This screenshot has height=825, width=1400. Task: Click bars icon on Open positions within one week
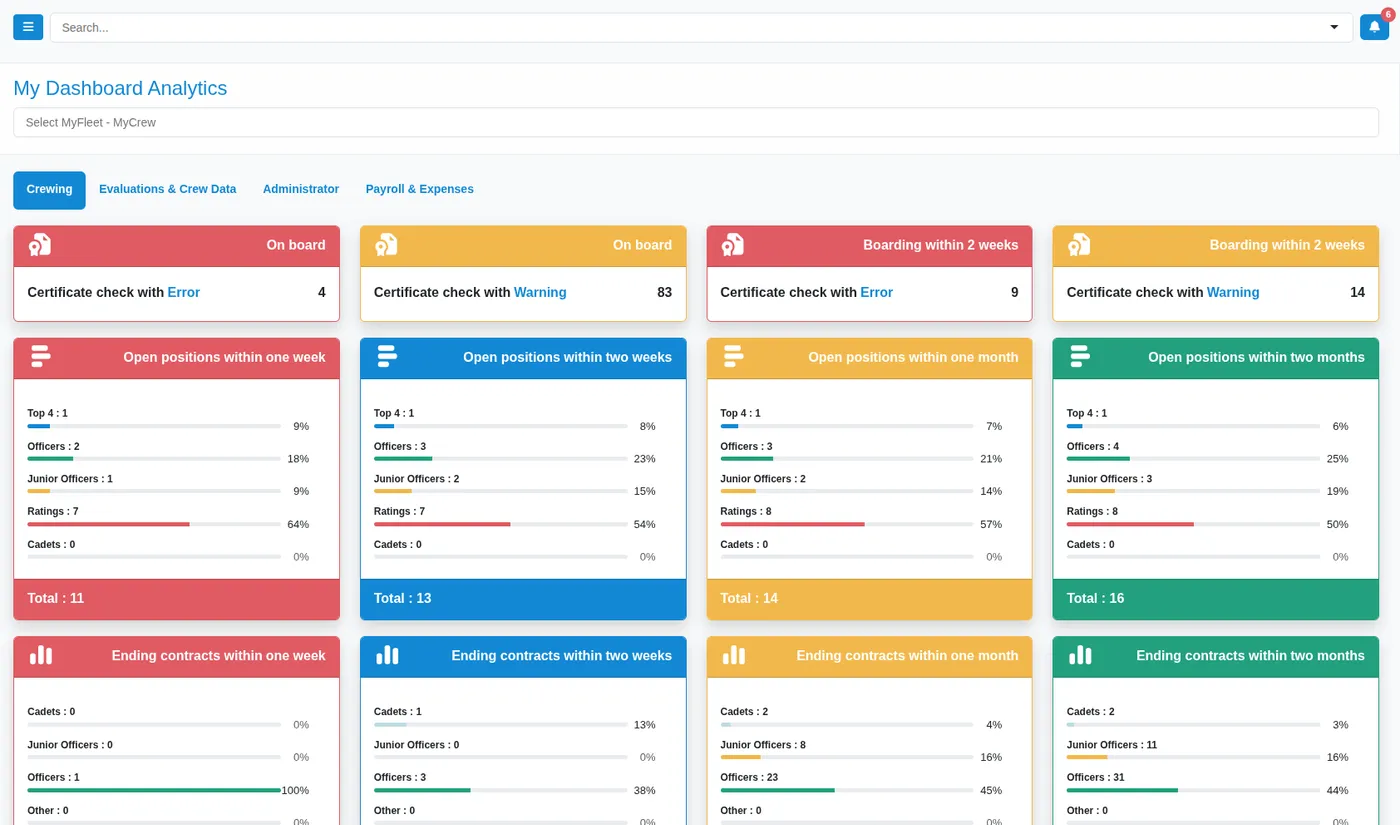[x=39, y=356]
